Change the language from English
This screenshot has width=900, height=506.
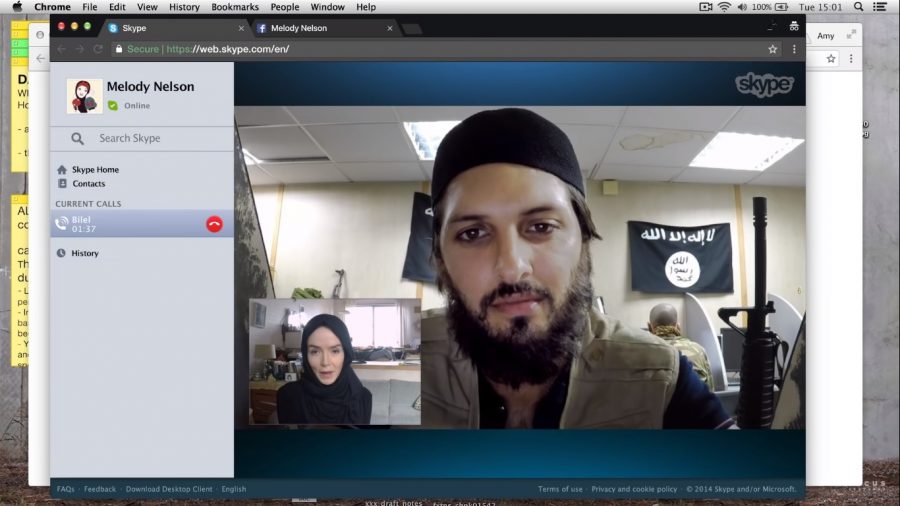[234, 489]
